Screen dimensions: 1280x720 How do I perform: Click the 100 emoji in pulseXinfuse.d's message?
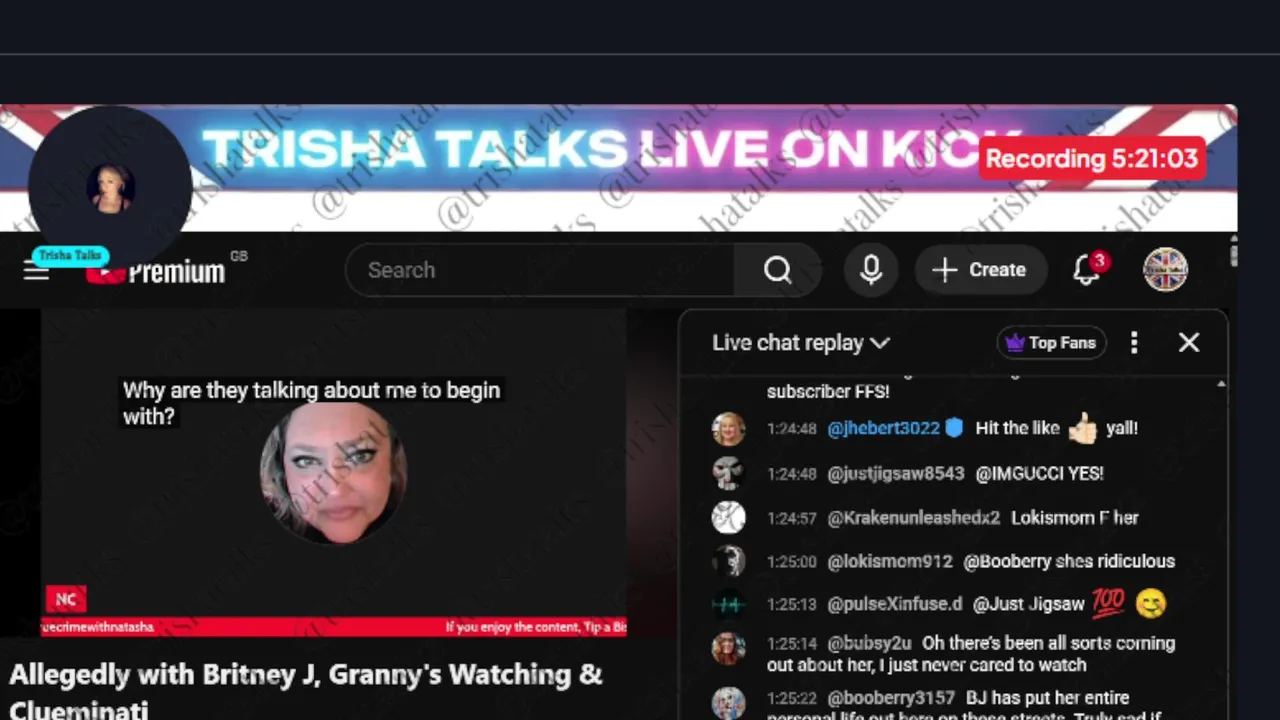pyautogui.click(x=1108, y=603)
